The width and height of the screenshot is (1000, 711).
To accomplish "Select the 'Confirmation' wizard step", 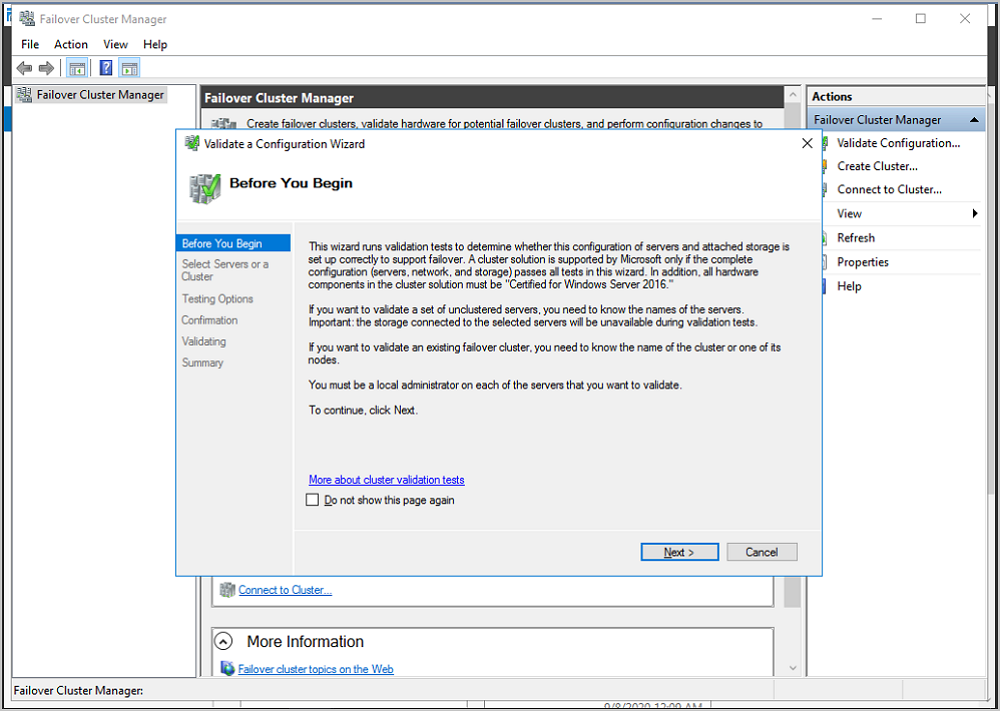I will coord(209,320).
